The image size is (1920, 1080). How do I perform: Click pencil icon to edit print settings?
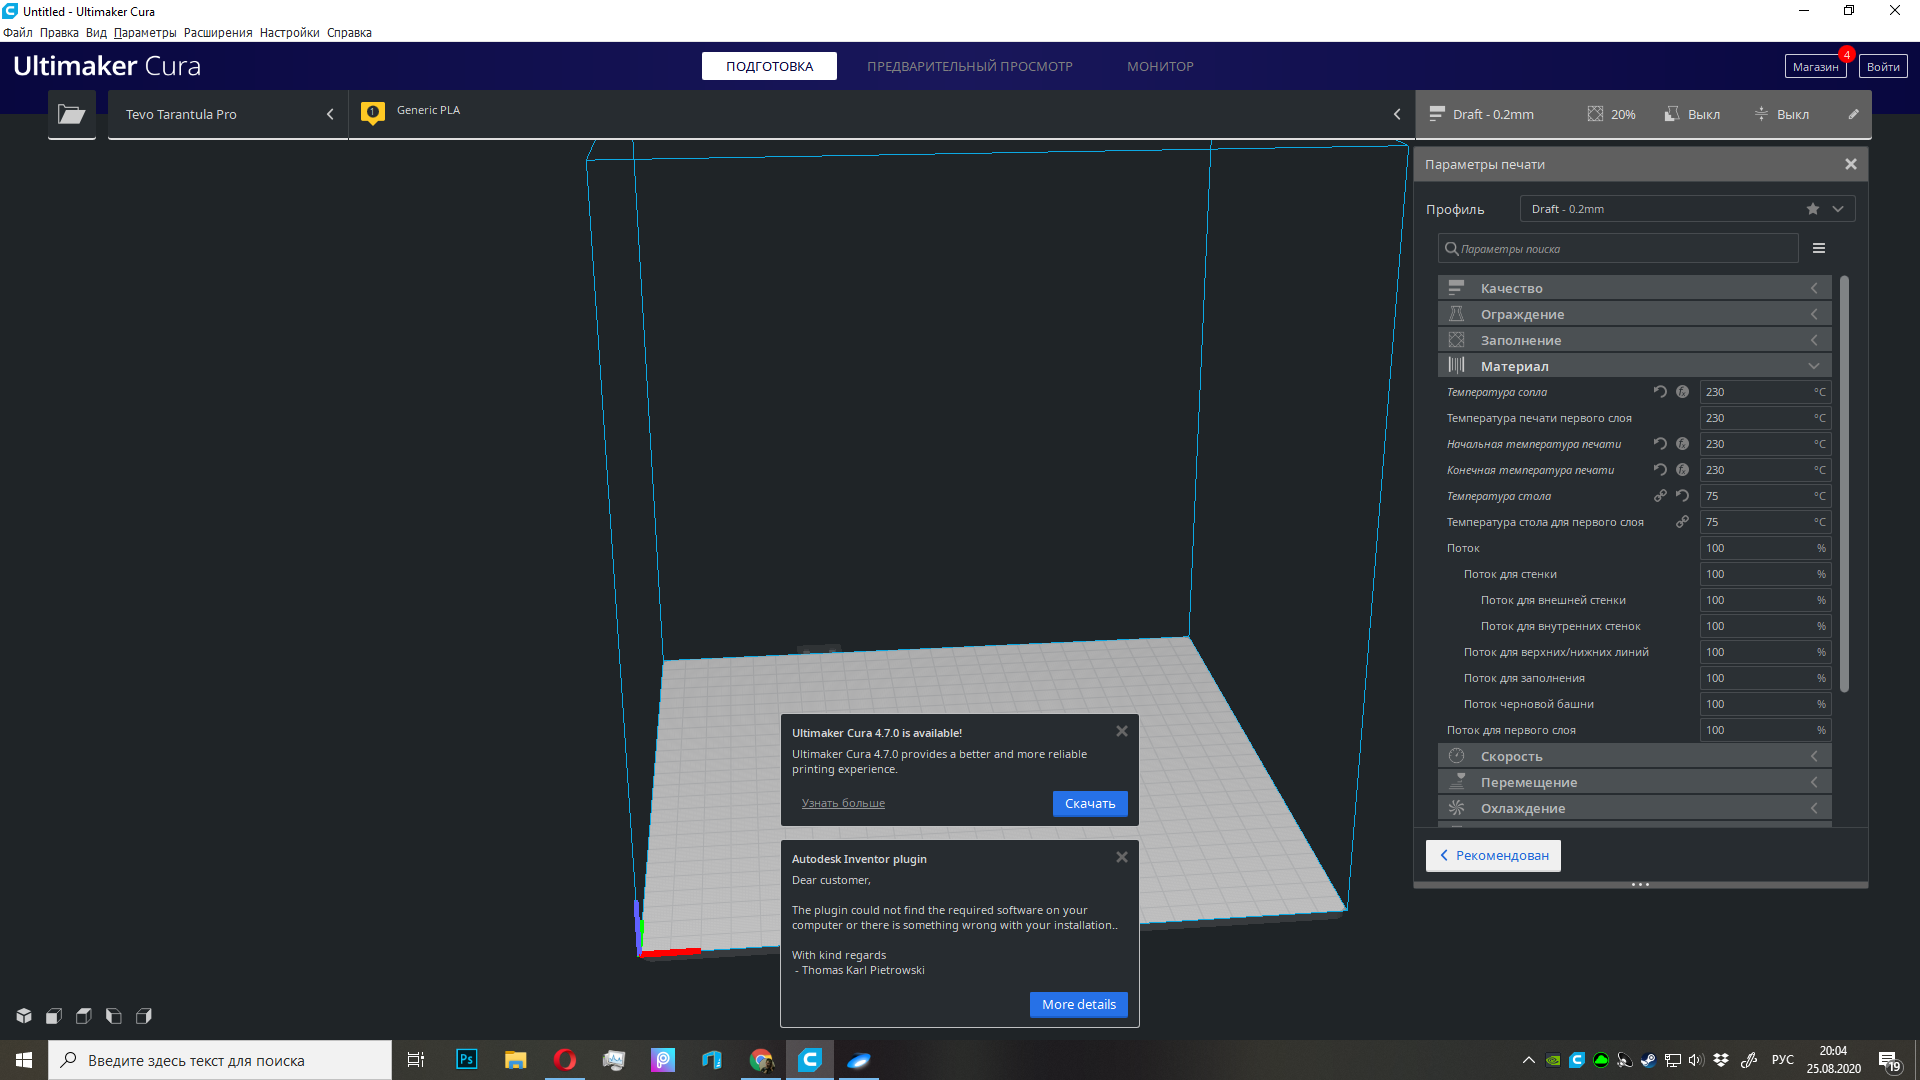pyautogui.click(x=1853, y=114)
